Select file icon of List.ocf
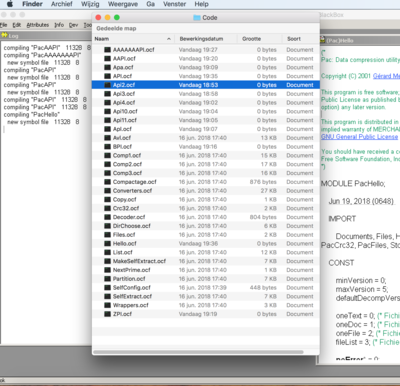 107,252
